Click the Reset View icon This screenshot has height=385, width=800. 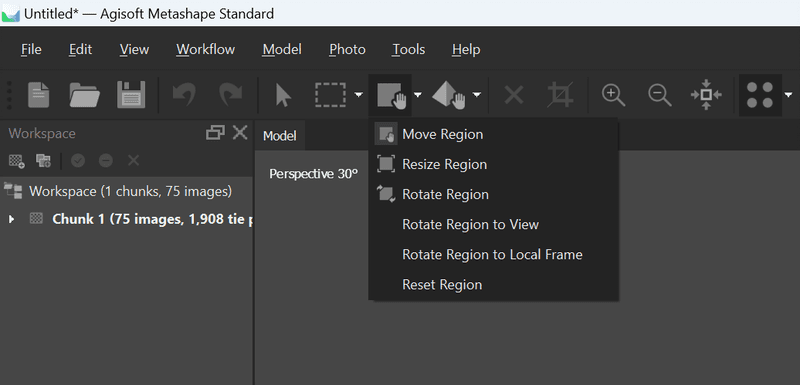point(706,95)
